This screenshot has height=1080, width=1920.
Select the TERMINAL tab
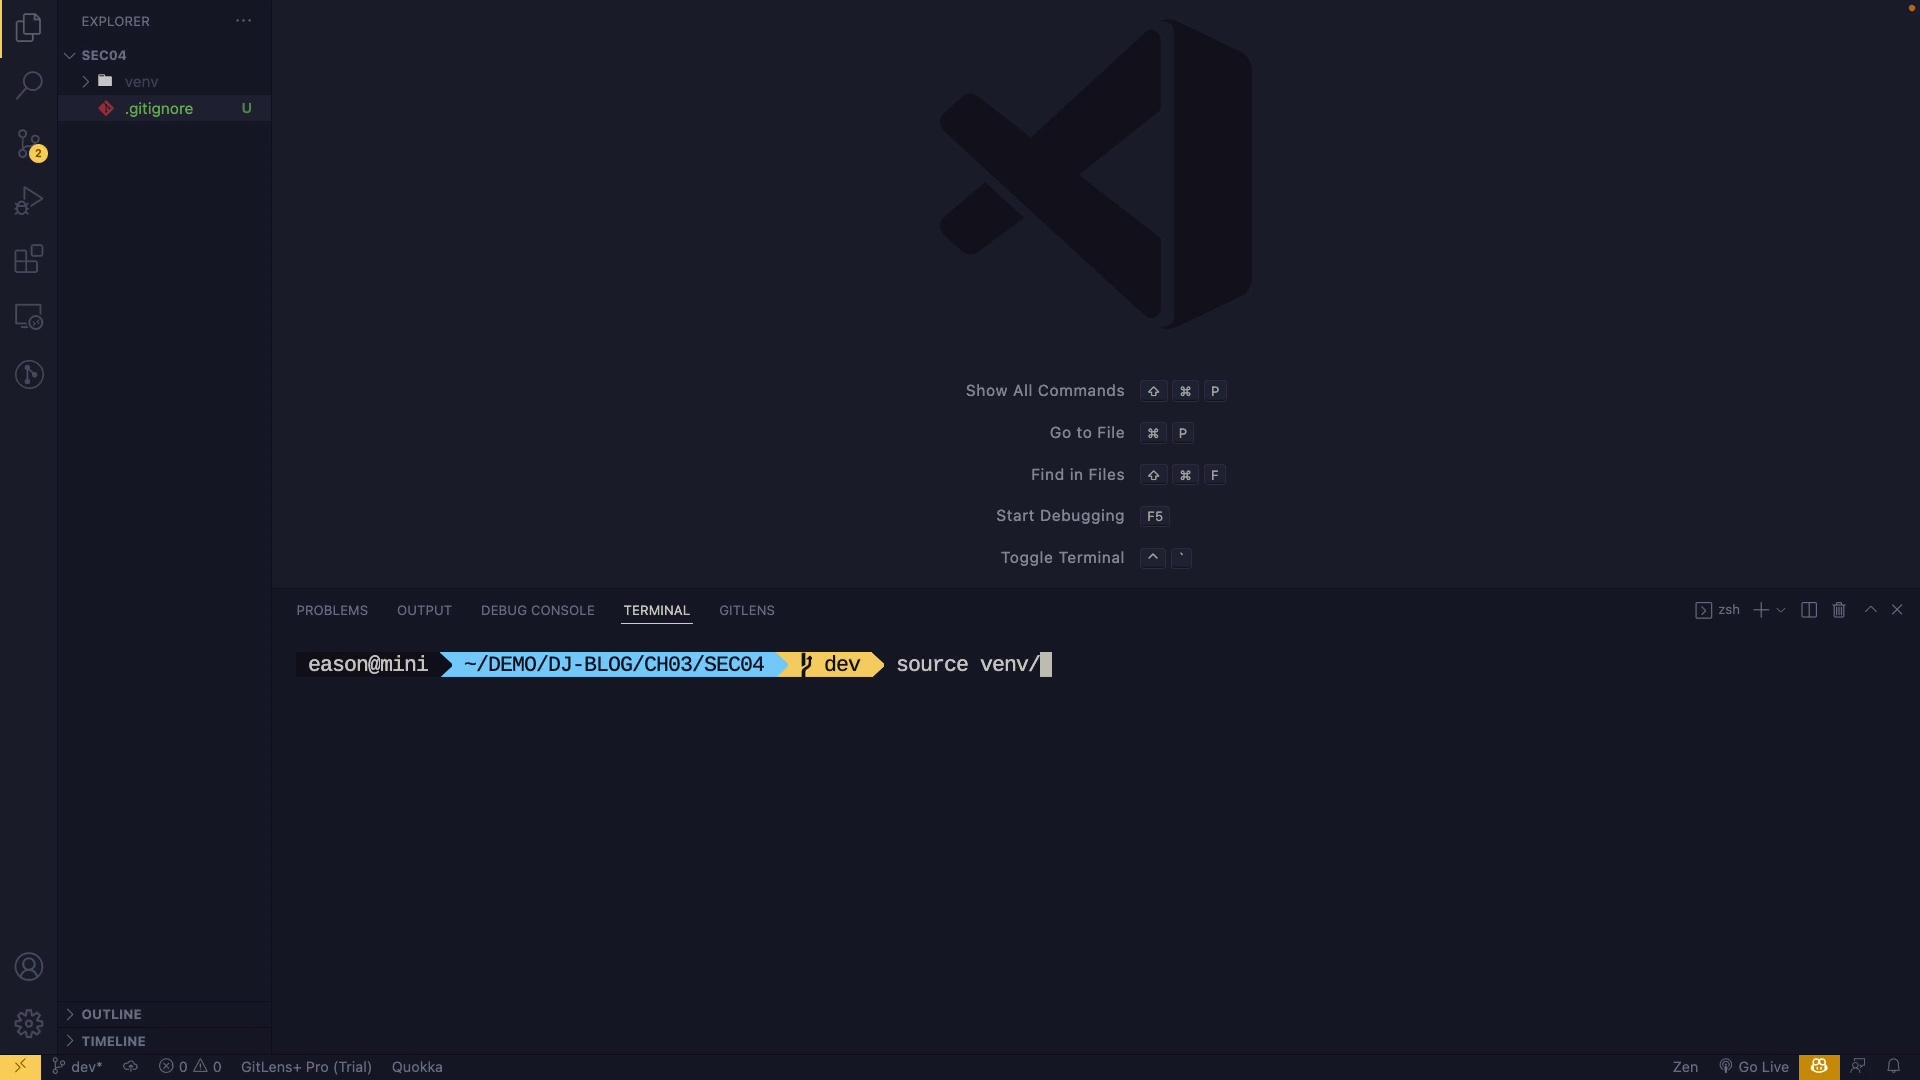point(656,610)
